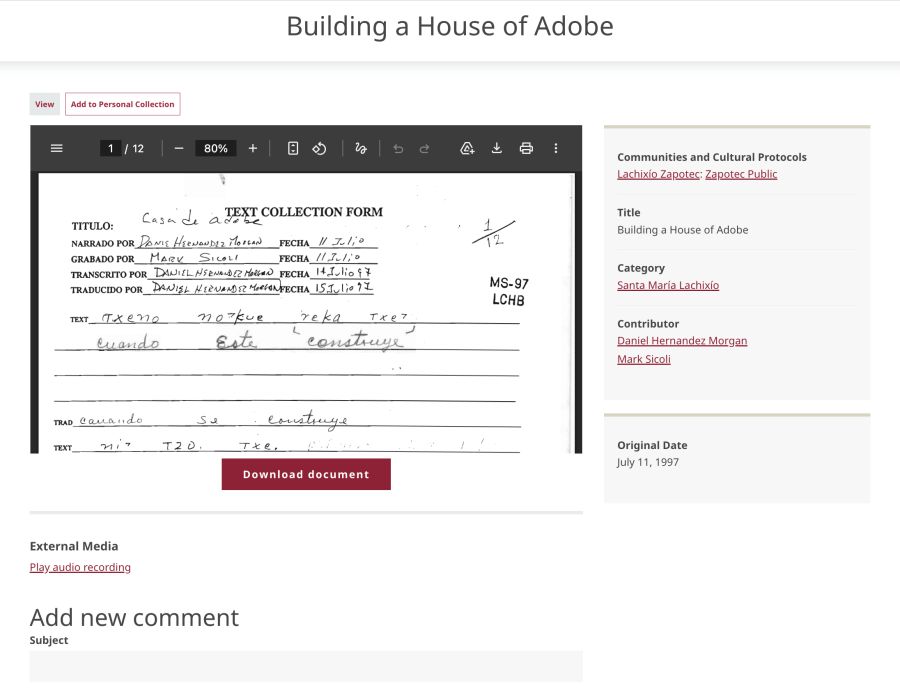
Task: Click the "/ 12" total pages text
Action: coord(134,149)
